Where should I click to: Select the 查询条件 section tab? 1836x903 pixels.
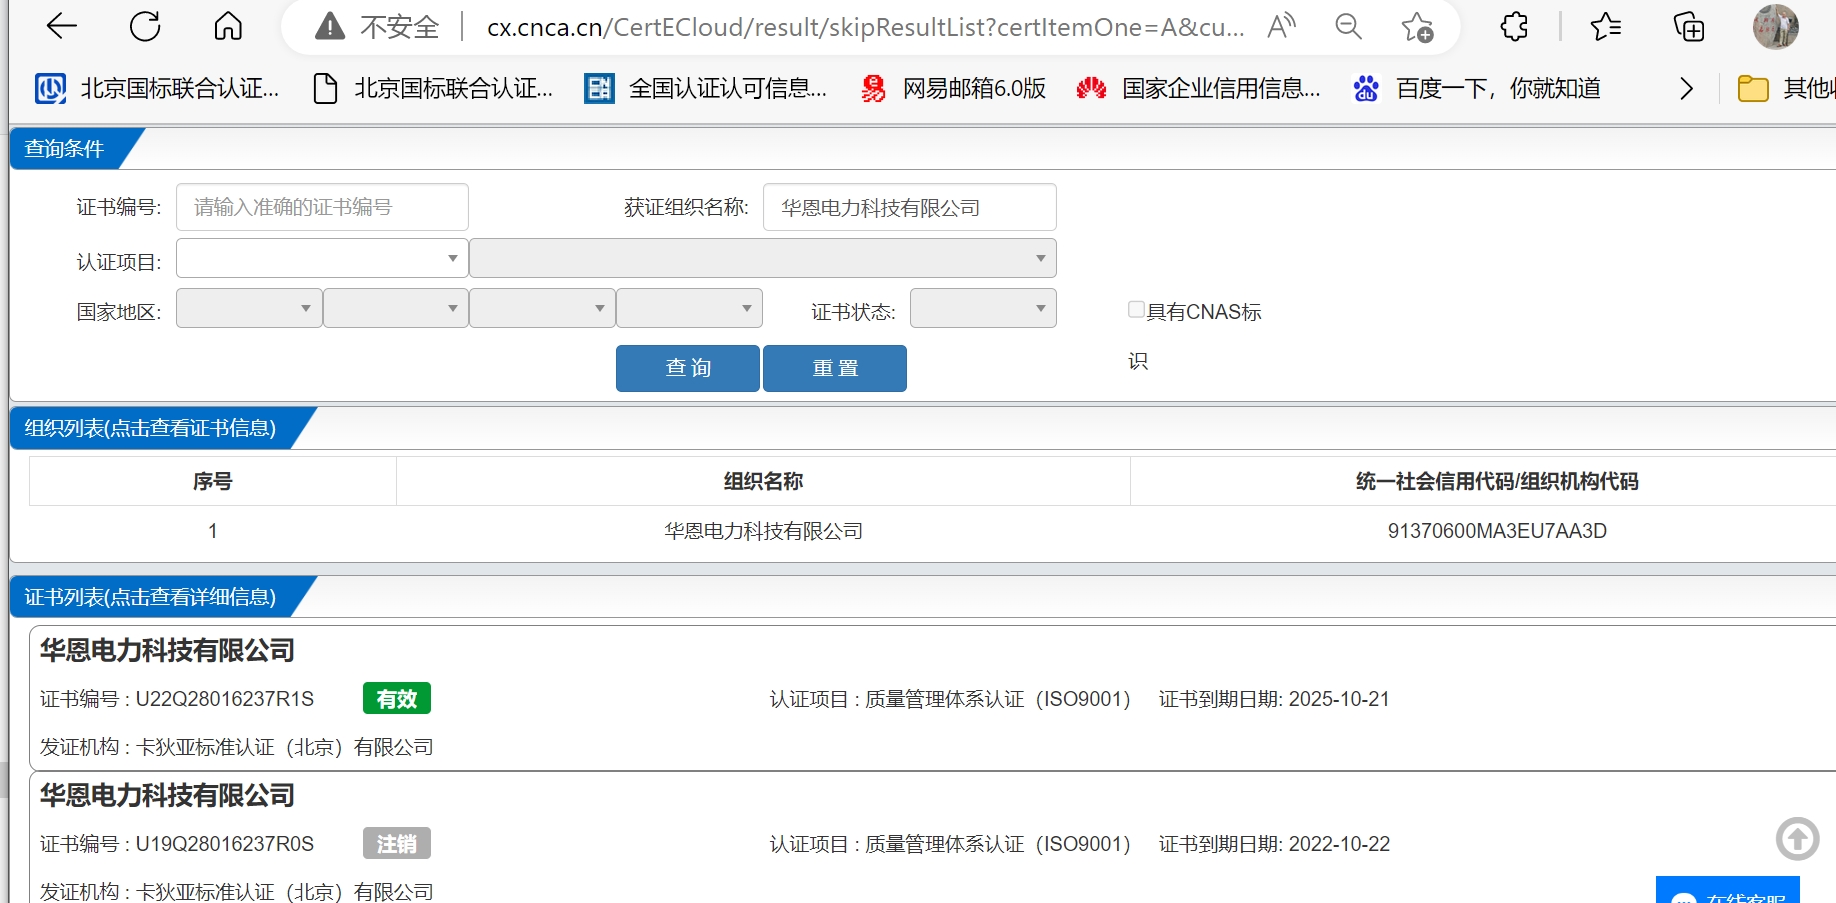coord(66,149)
